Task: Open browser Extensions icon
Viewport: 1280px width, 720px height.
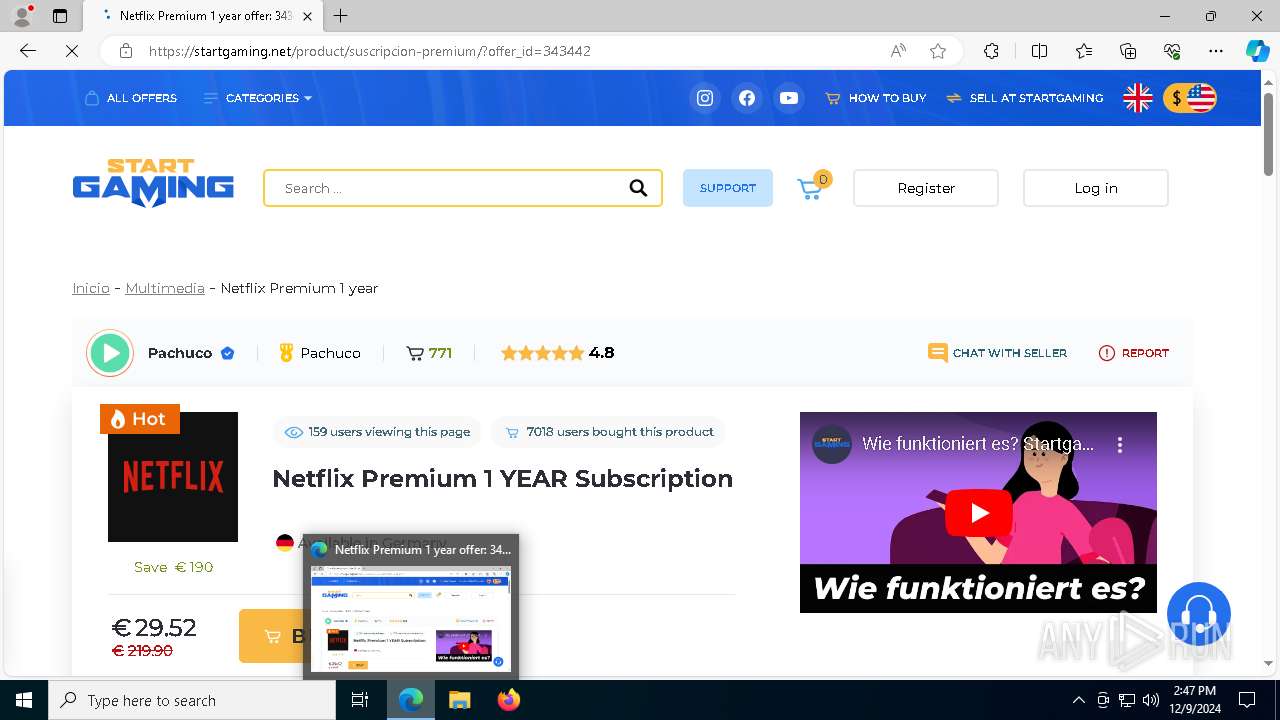Action: coord(991,51)
